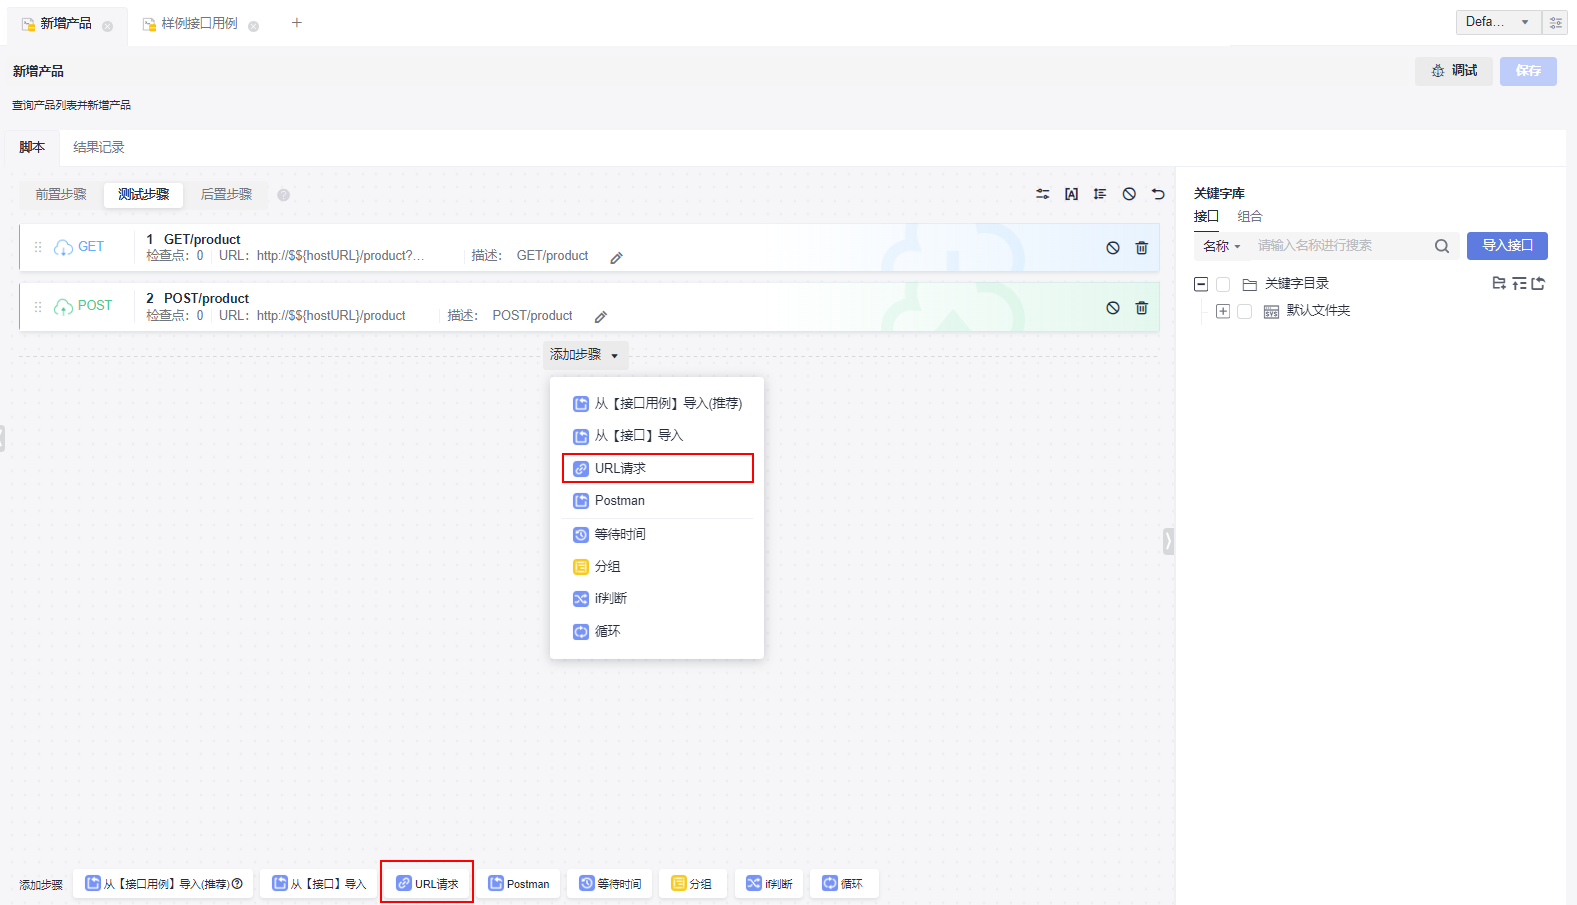Switch to the 结果记录 tab

pyautogui.click(x=98, y=147)
